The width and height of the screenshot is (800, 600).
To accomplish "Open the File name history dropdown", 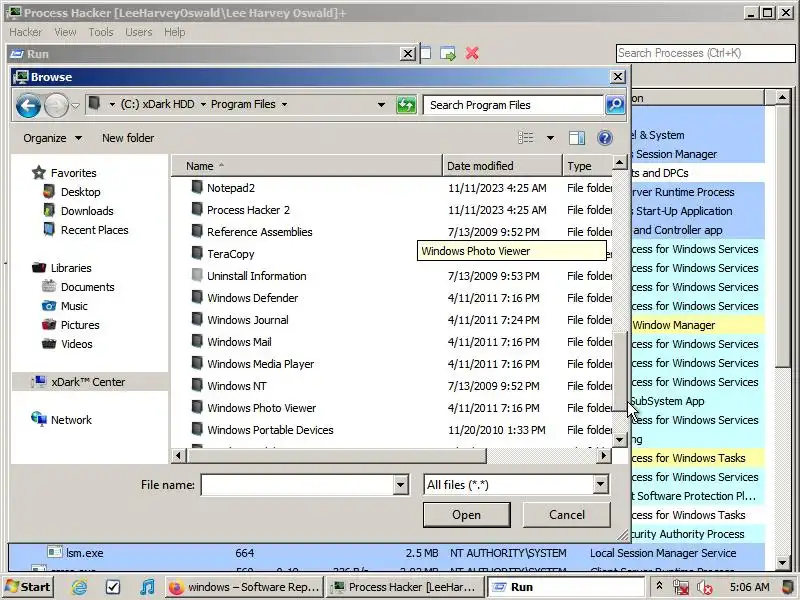I will (x=401, y=485).
